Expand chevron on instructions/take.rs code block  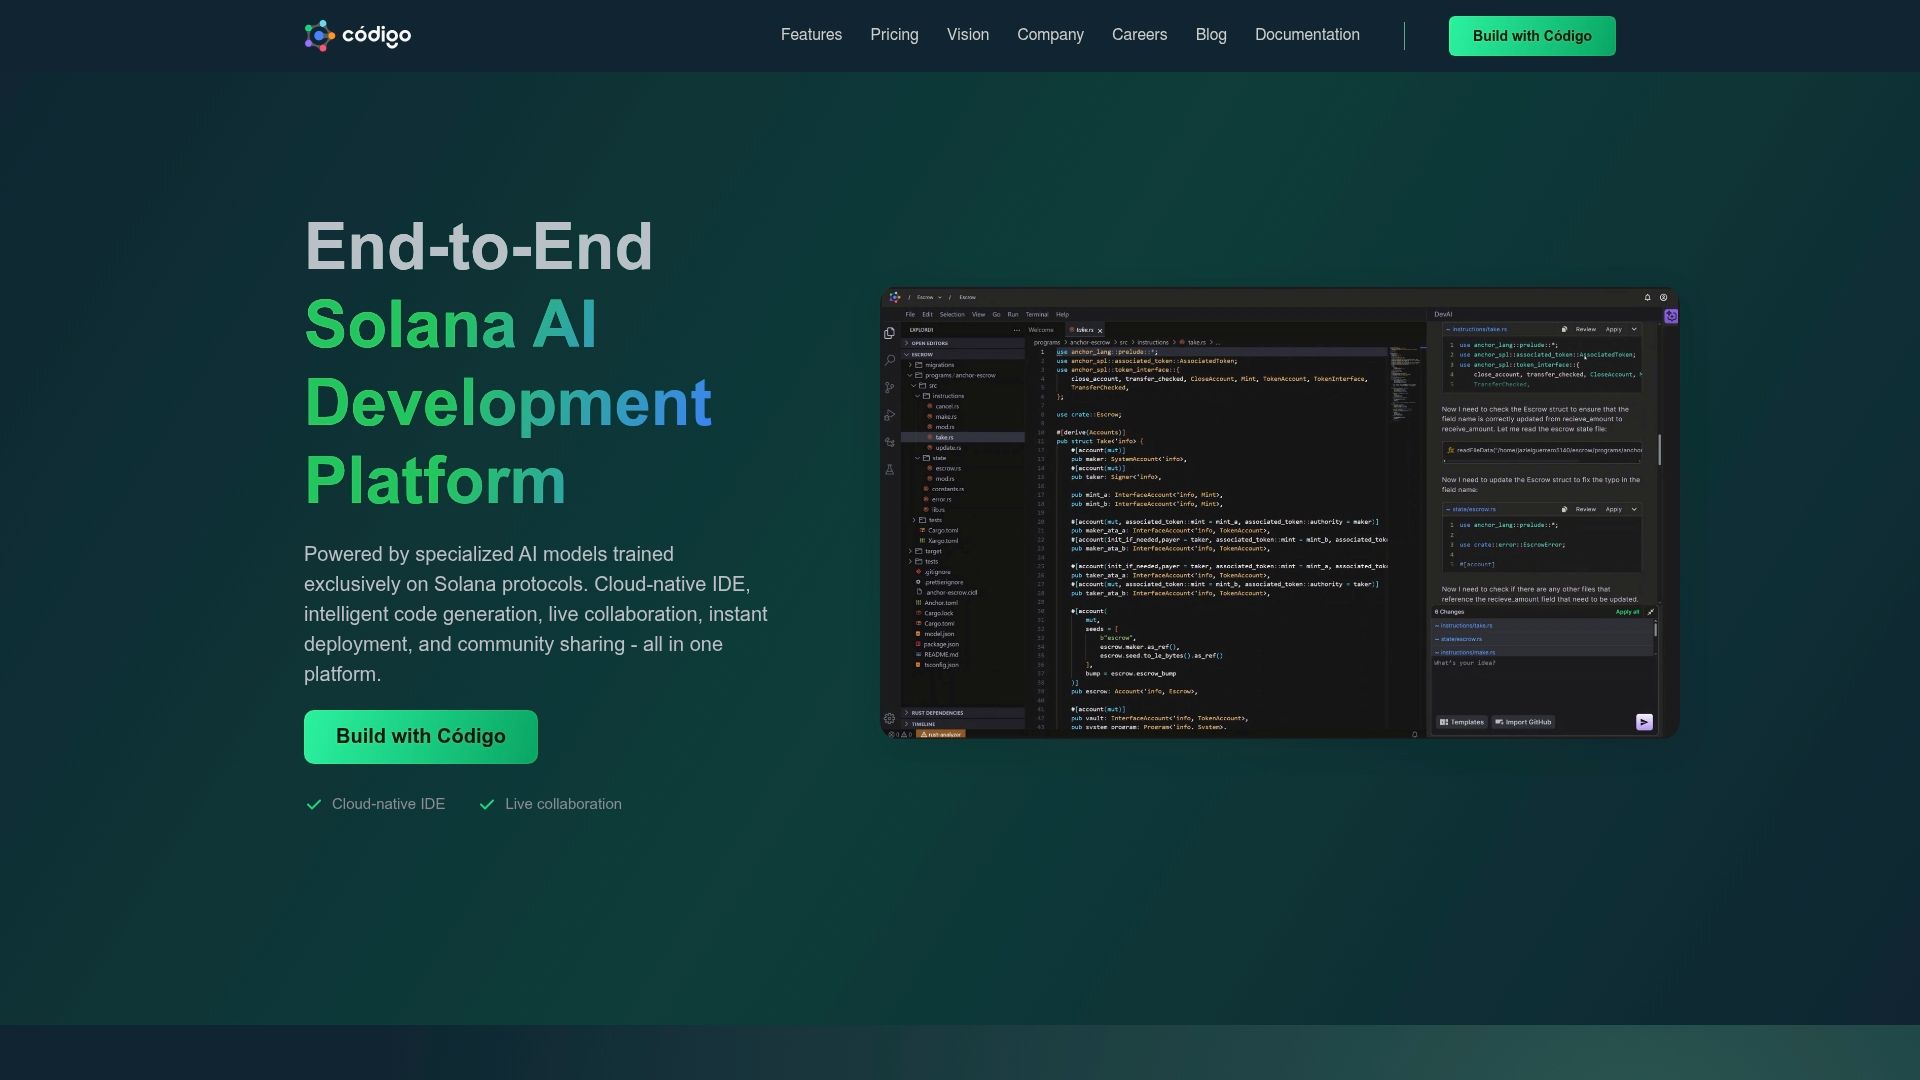(1634, 329)
